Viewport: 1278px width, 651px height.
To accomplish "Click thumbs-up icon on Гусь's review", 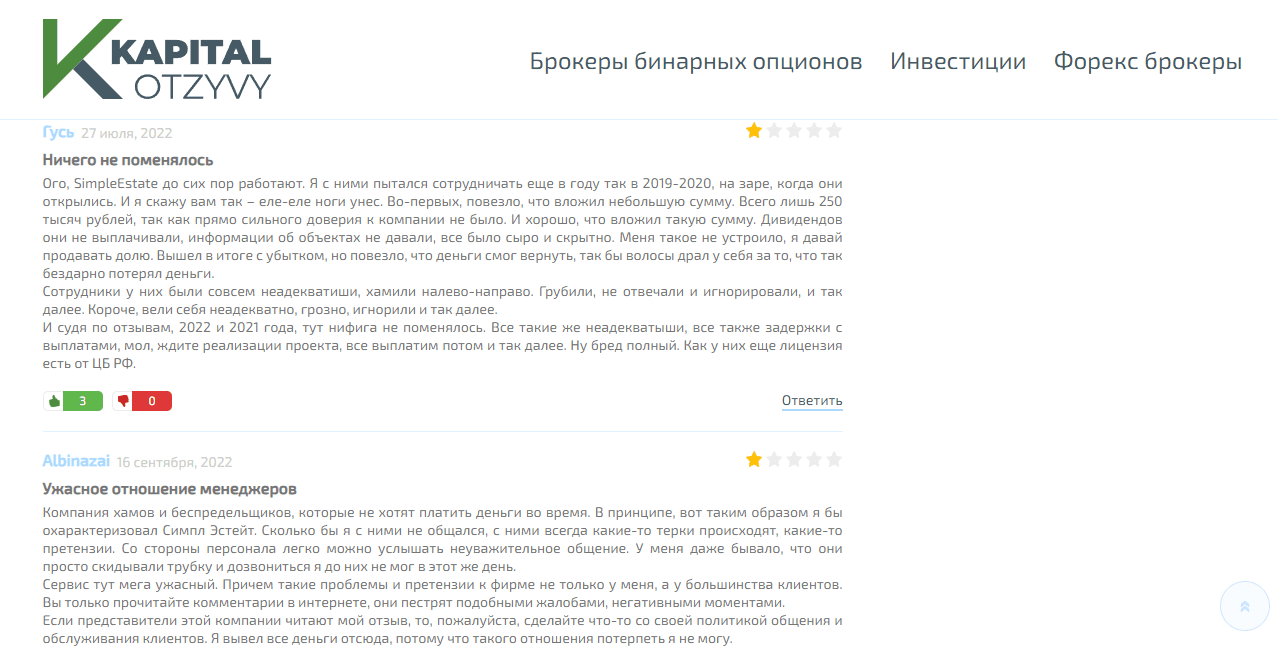I will (x=53, y=401).
